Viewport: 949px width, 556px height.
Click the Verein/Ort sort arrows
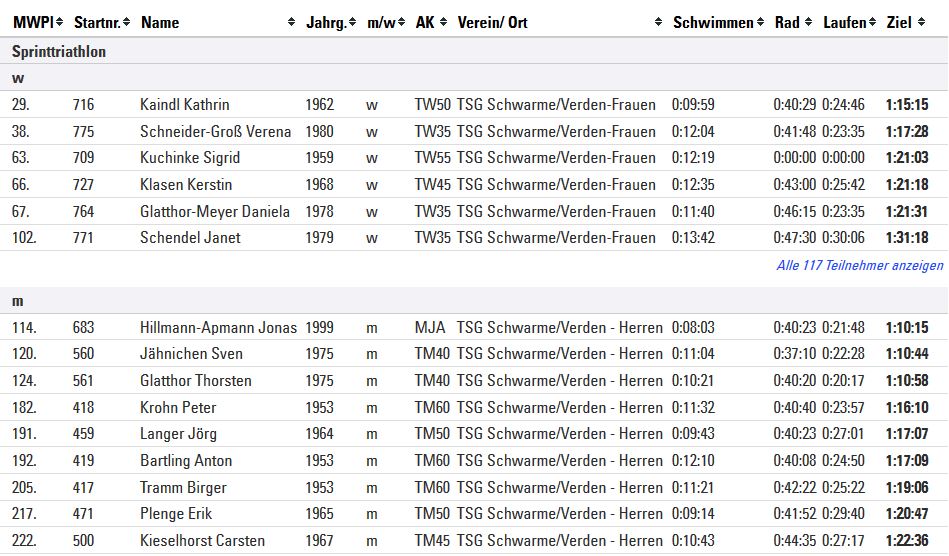point(658,22)
